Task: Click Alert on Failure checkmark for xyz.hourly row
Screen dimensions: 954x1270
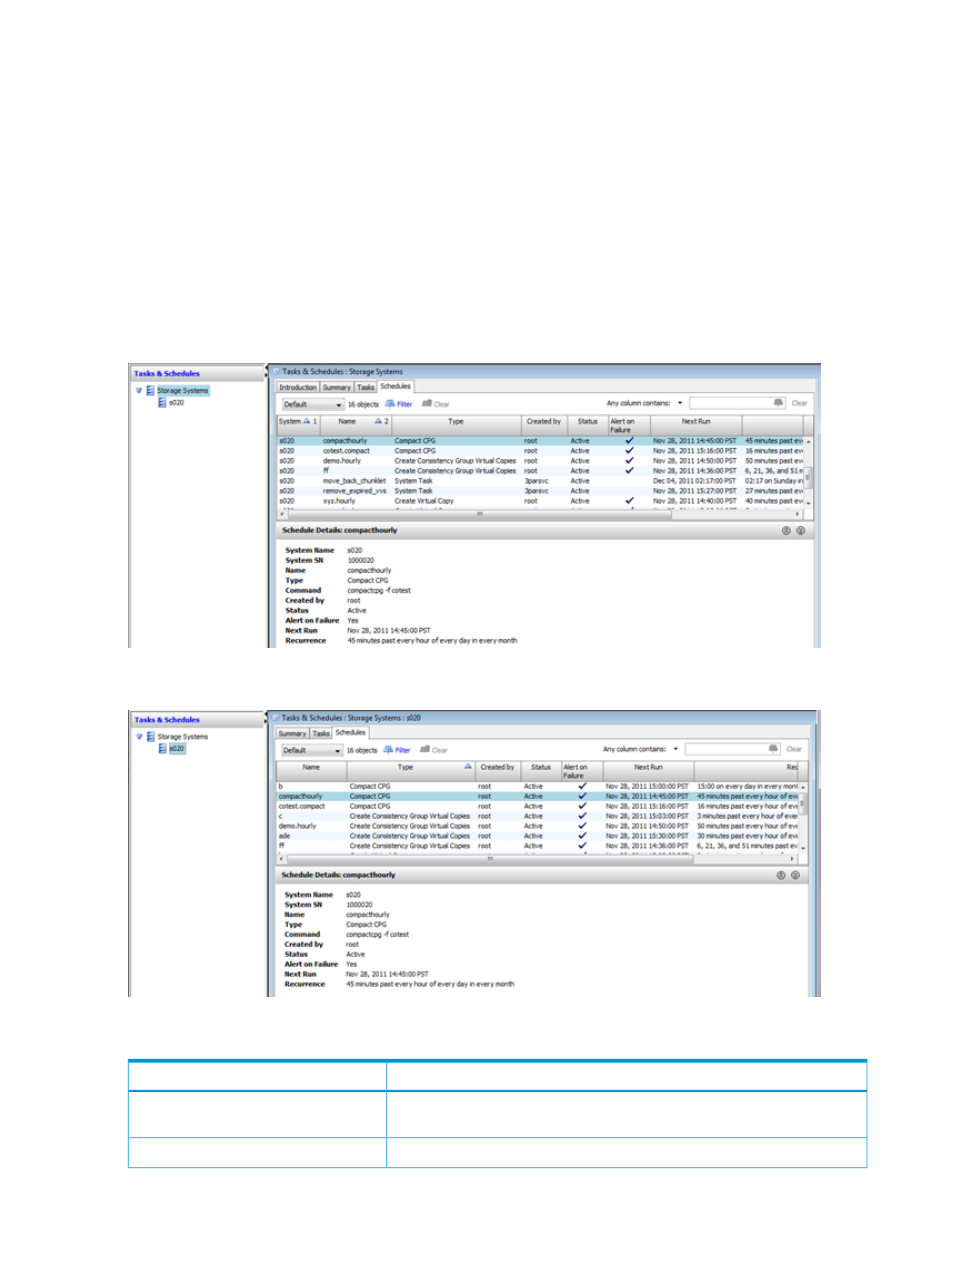Action: 629,501
